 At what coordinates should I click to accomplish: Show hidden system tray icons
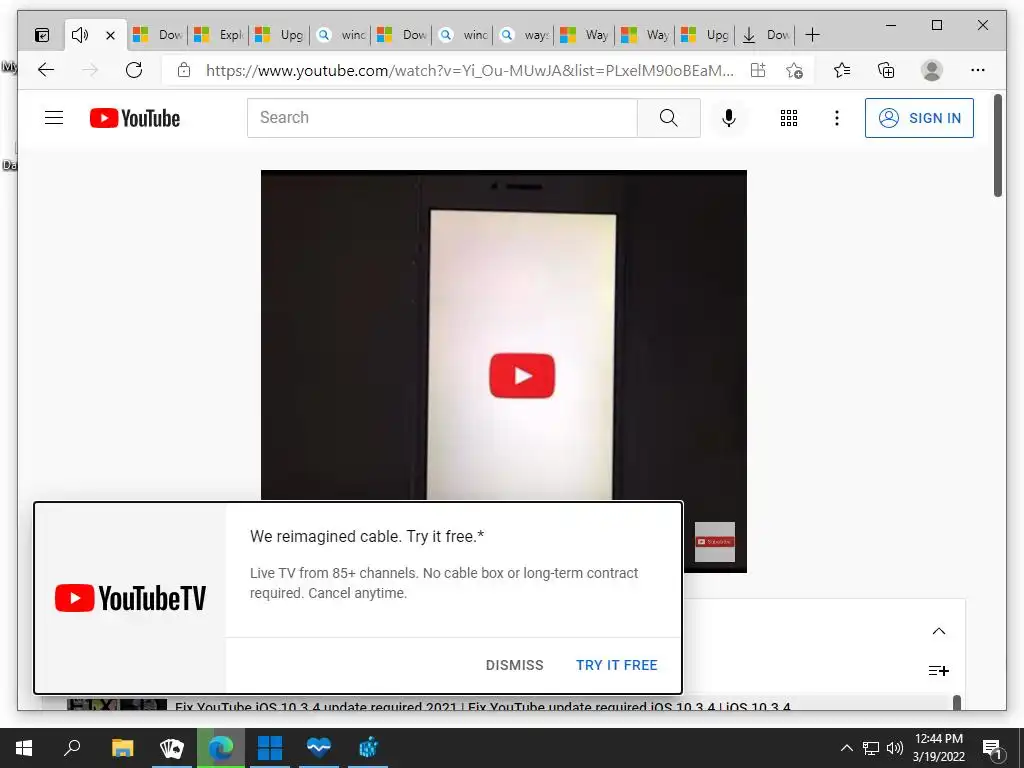pos(846,748)
